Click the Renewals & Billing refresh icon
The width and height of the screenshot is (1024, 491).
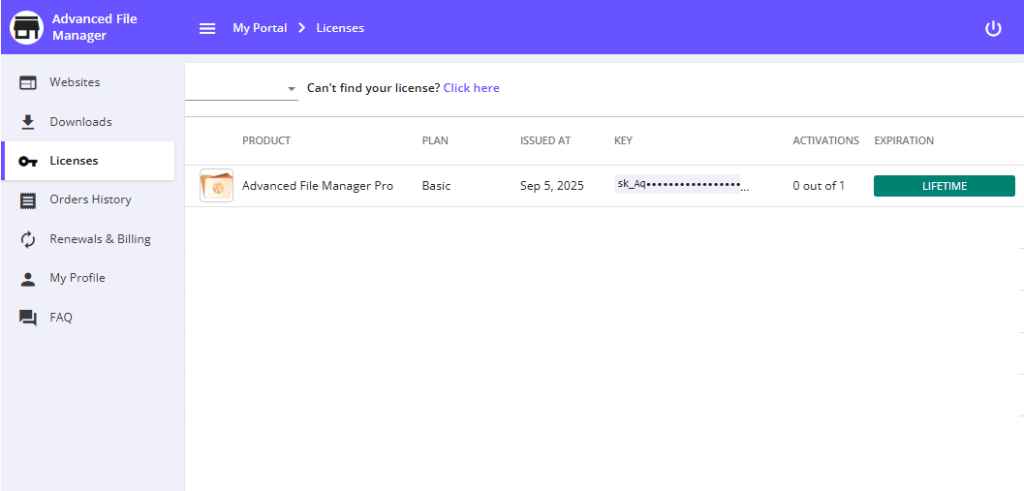click(x=27, y=240)
